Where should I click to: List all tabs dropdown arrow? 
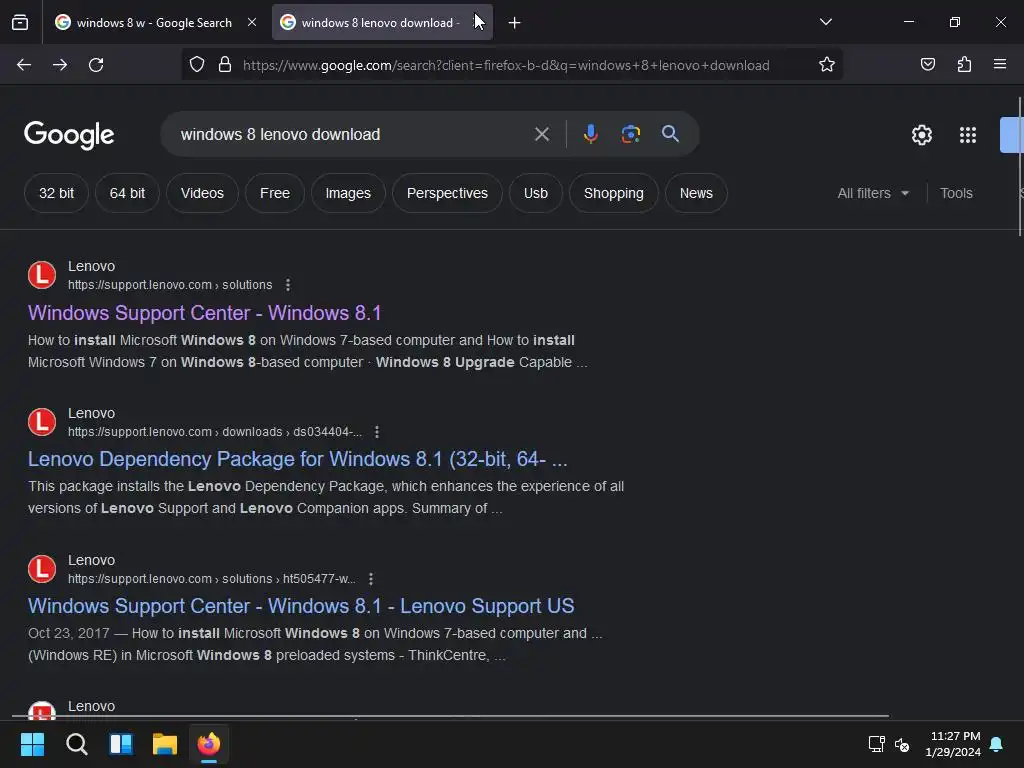pyautogui.click(x=825, y=22)
